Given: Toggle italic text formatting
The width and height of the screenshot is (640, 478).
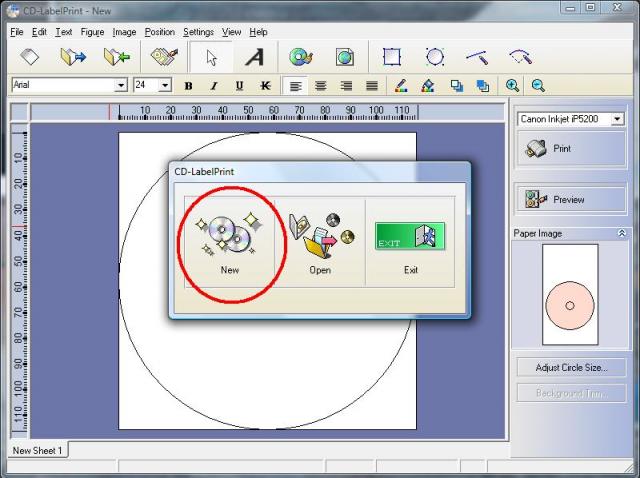Looking at the screenshot, I should (x=215, y=86).
